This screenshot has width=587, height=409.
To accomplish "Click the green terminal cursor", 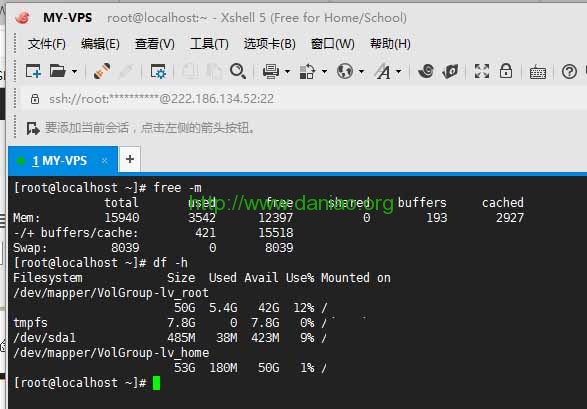I will click(156, 383).
